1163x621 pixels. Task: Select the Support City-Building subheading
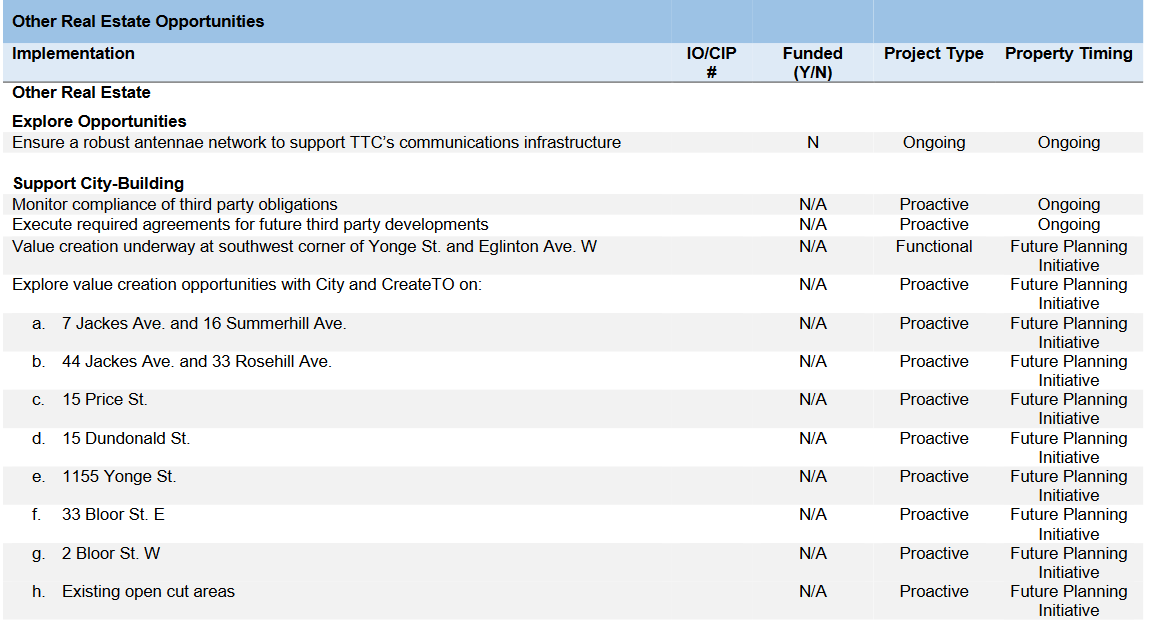[x=98, y=183]
